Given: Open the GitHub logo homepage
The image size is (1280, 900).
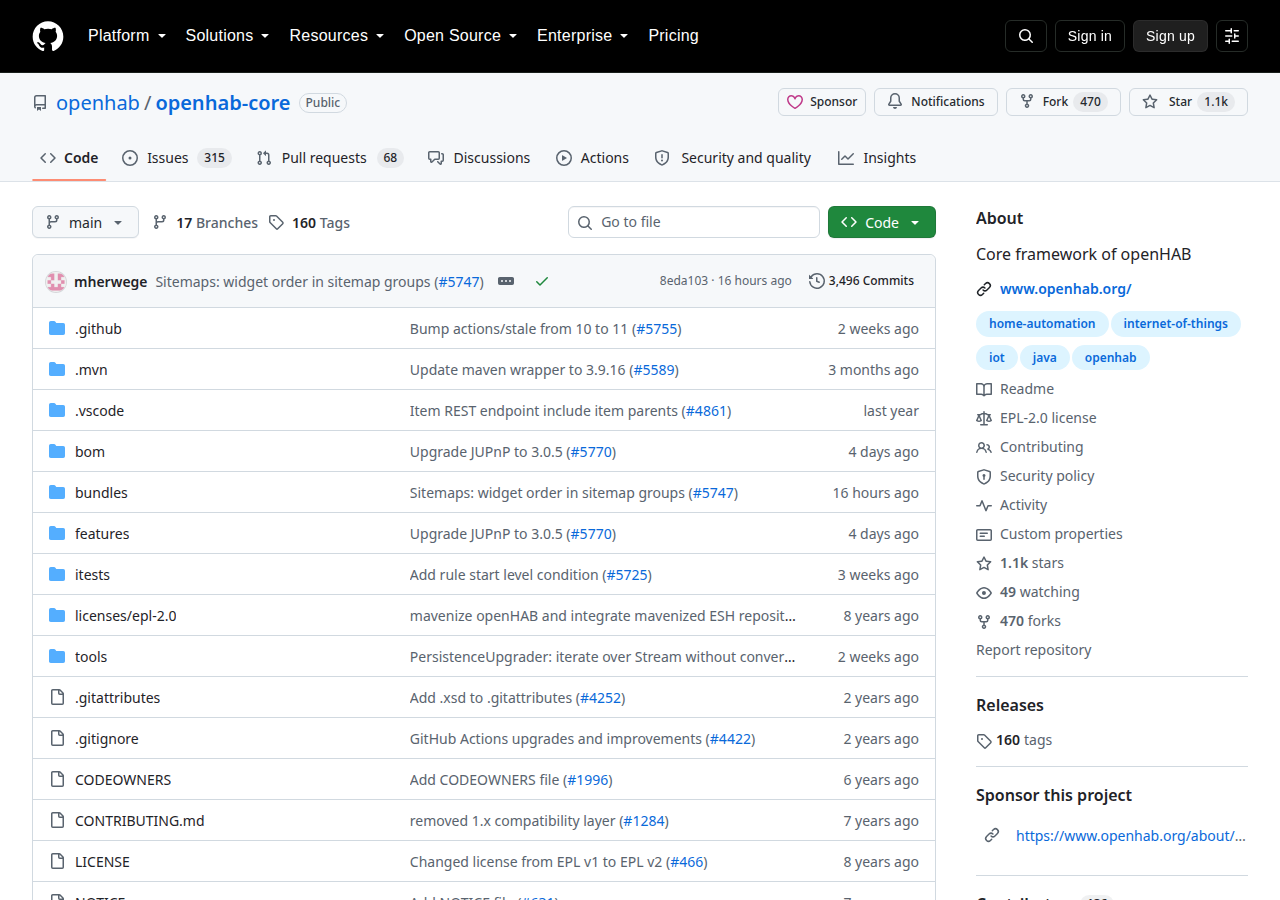Looking at the screenshot, I should 48,36.
